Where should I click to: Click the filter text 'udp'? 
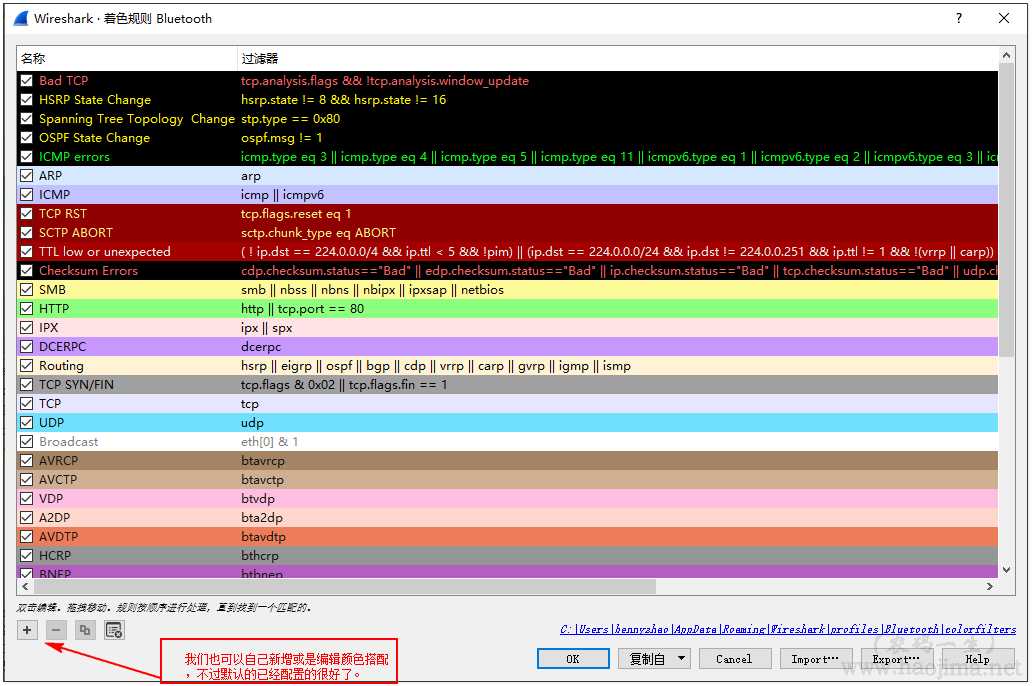point(252,423)
